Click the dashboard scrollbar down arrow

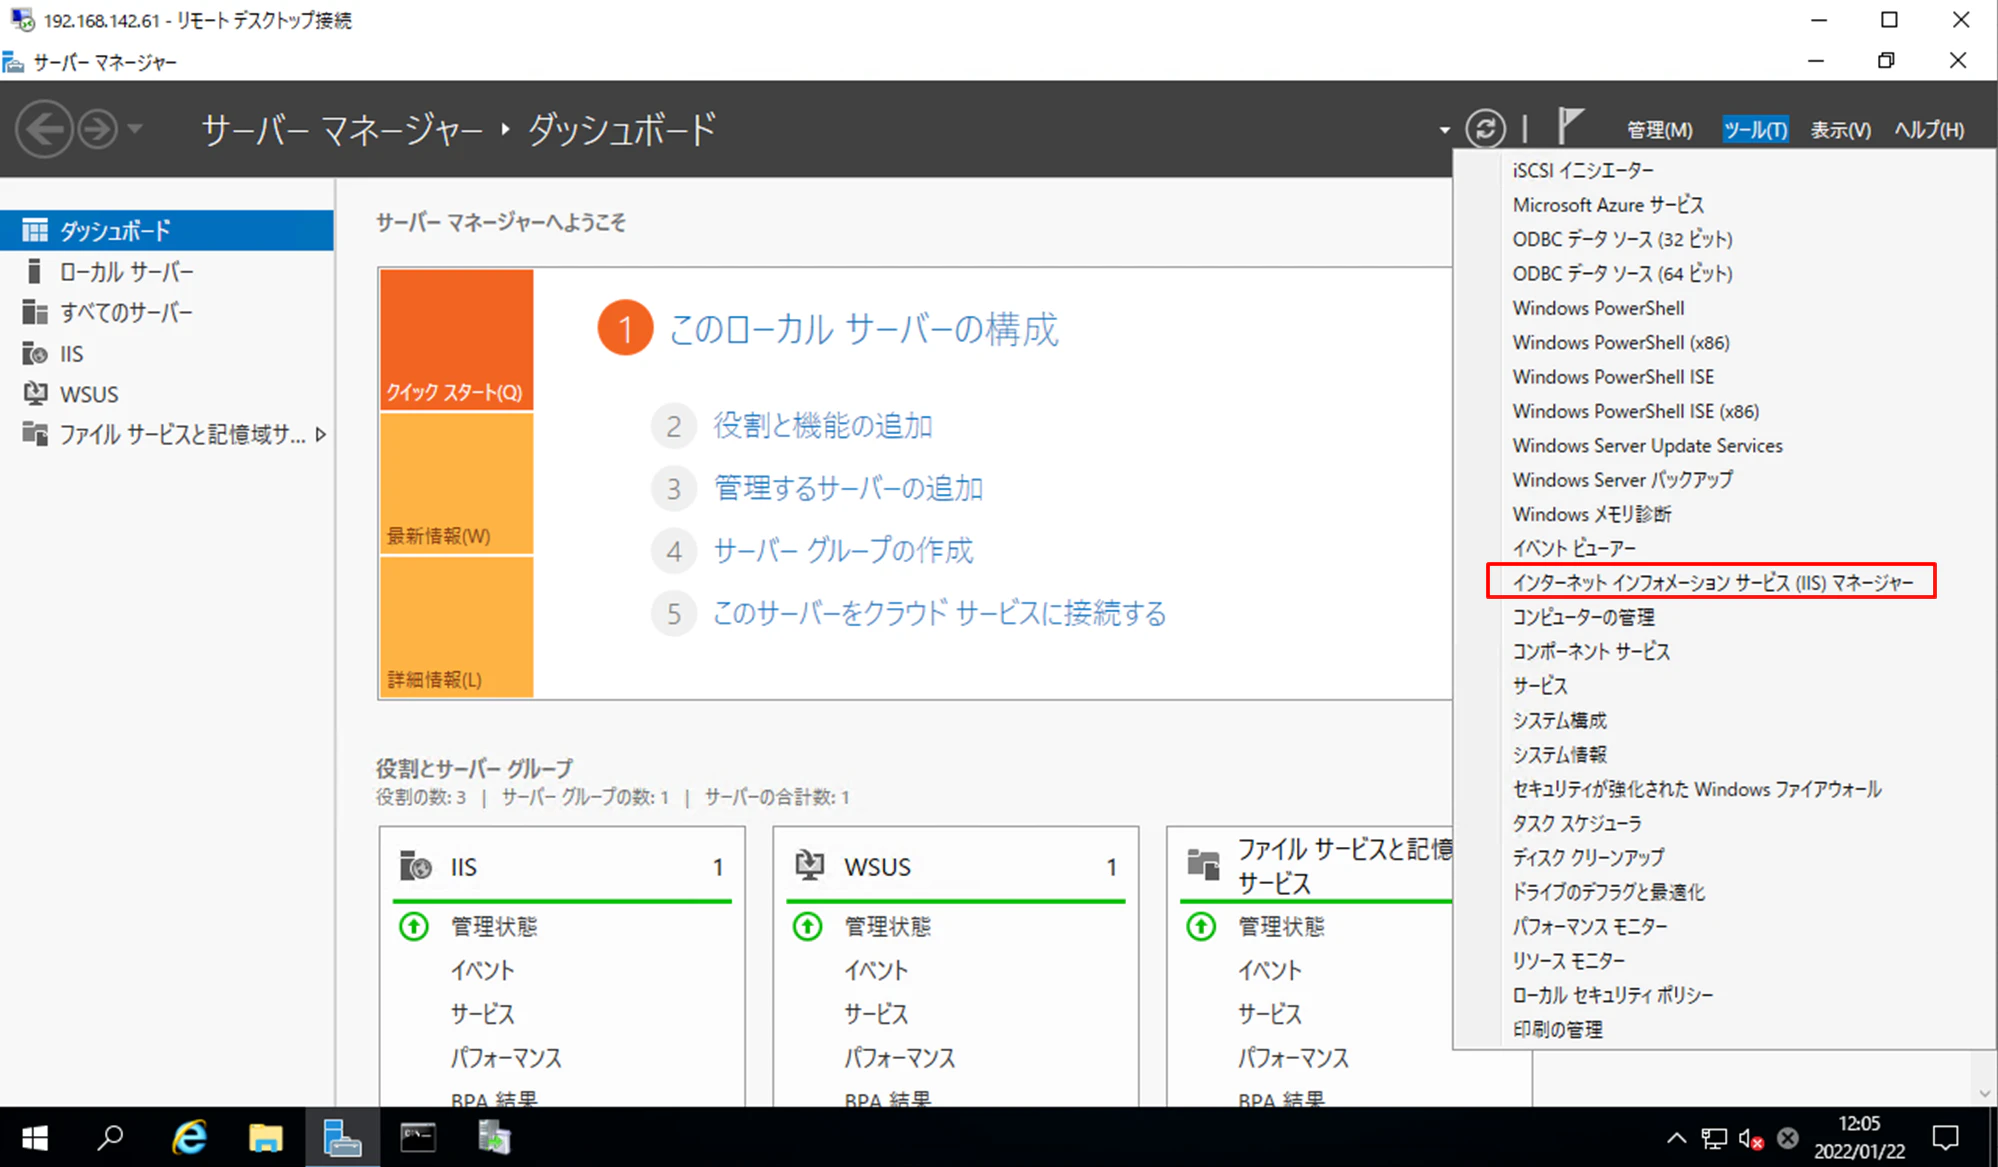pos(1985,1094)
